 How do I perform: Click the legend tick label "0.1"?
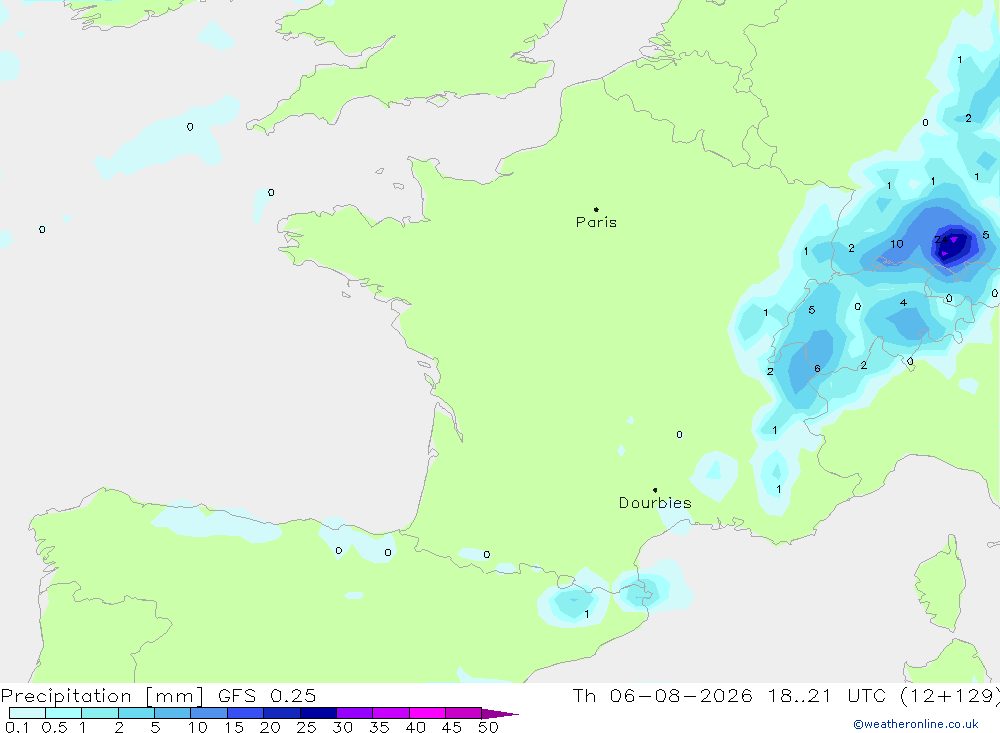point(17,727)
